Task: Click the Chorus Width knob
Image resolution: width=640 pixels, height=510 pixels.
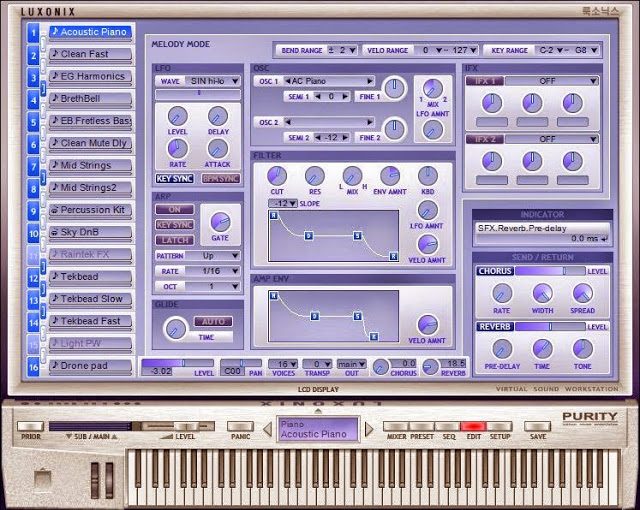Action: pyautogui.click(x=542, y=293)
